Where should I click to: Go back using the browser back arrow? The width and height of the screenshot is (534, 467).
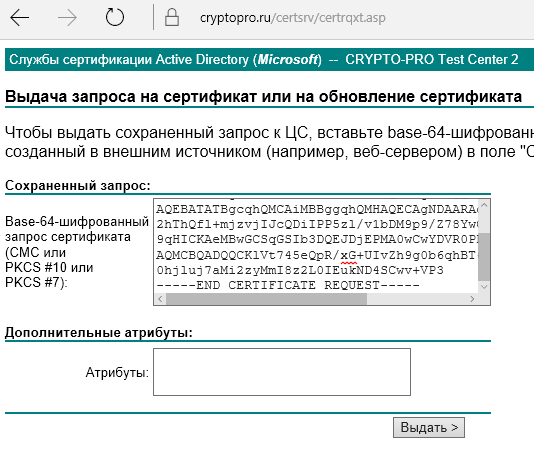20,17
